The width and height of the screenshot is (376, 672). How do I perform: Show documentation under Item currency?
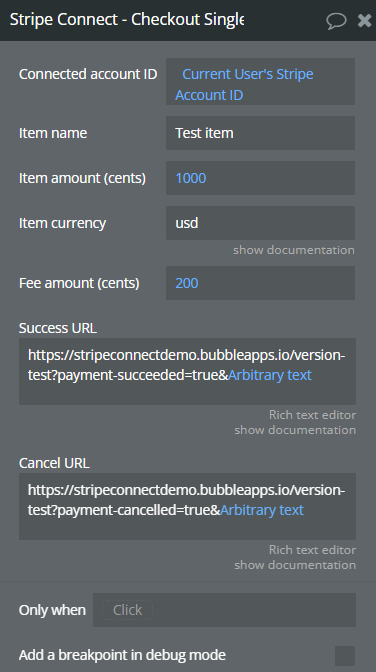point(294,250)
